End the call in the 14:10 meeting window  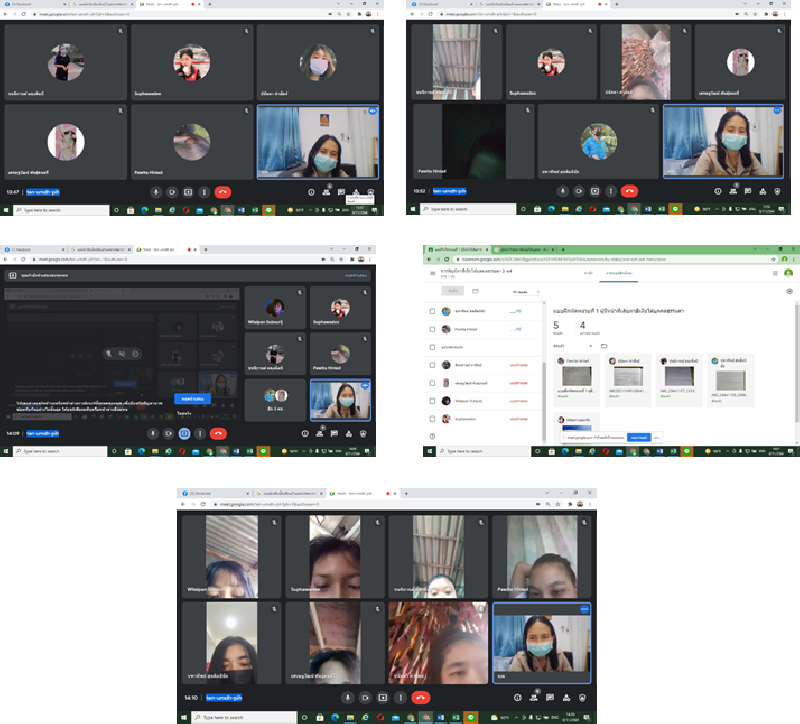pos(421,697)
